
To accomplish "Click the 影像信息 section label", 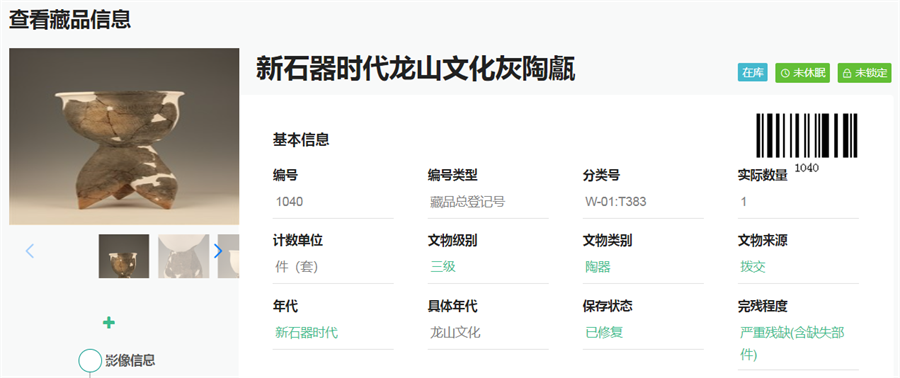I will [x=130, y=360].
